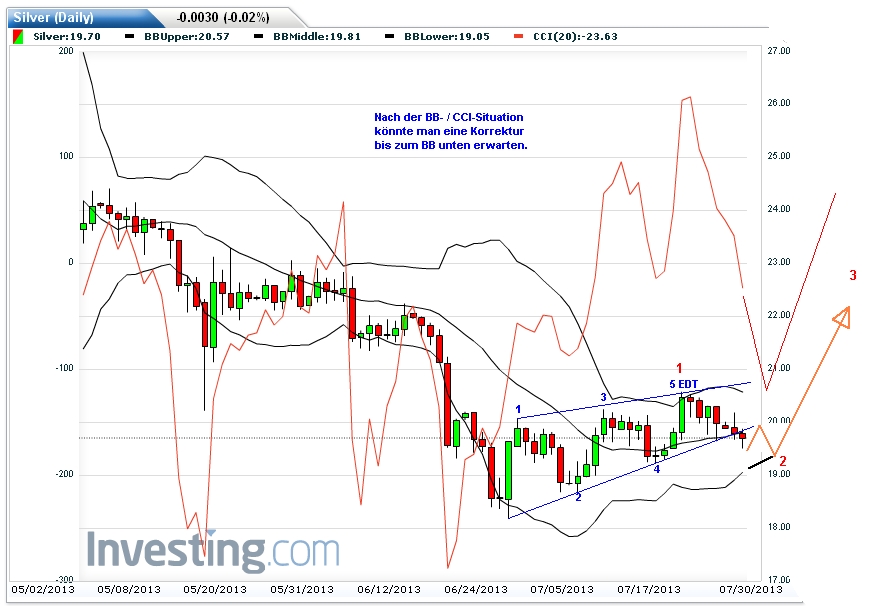
Task: Click the BBUpper:20.57 legend label
Action: point(187,37)
